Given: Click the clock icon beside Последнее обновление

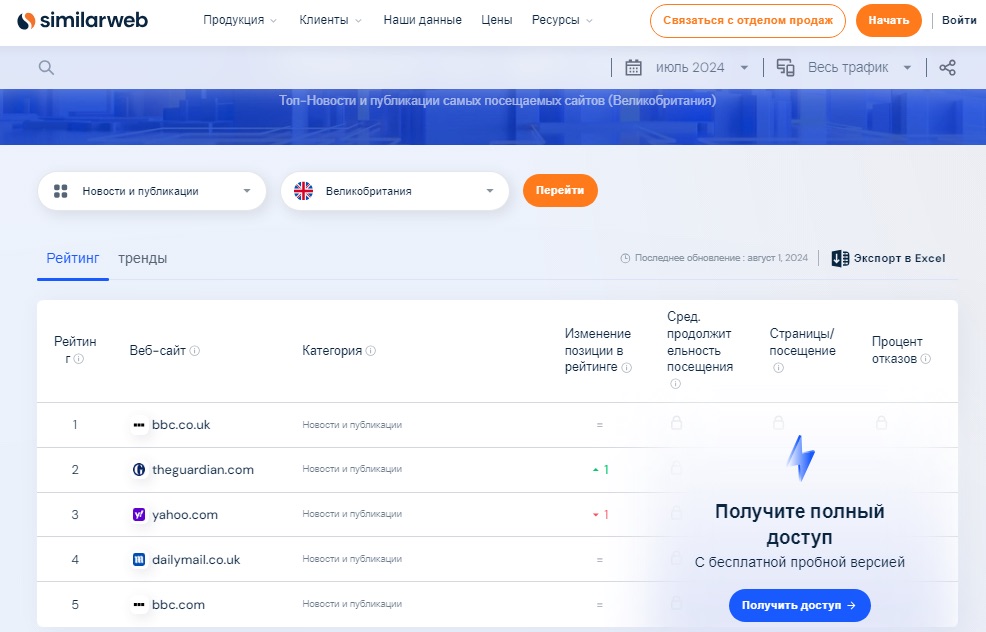Looking at the screenshot, I should [625, 258].
